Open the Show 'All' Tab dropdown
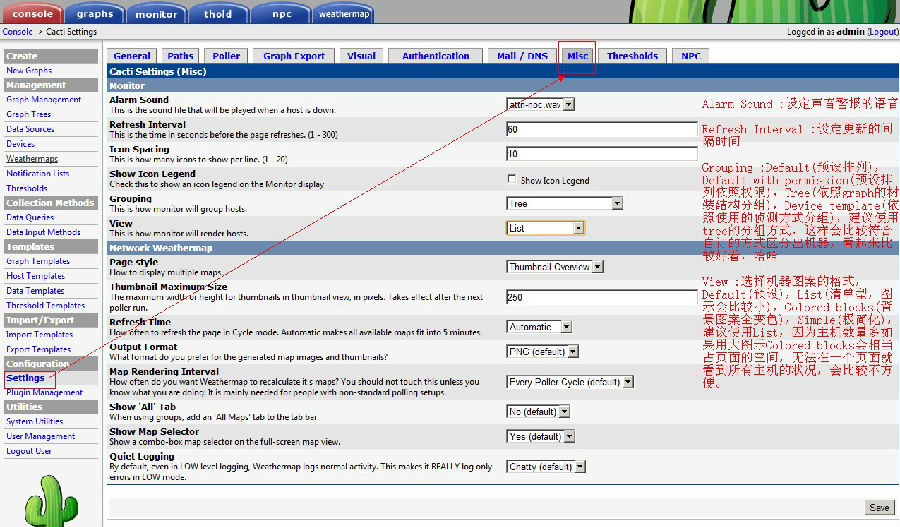Image resolution: width=900 pixels, height=527 pixels. (538, 412)
